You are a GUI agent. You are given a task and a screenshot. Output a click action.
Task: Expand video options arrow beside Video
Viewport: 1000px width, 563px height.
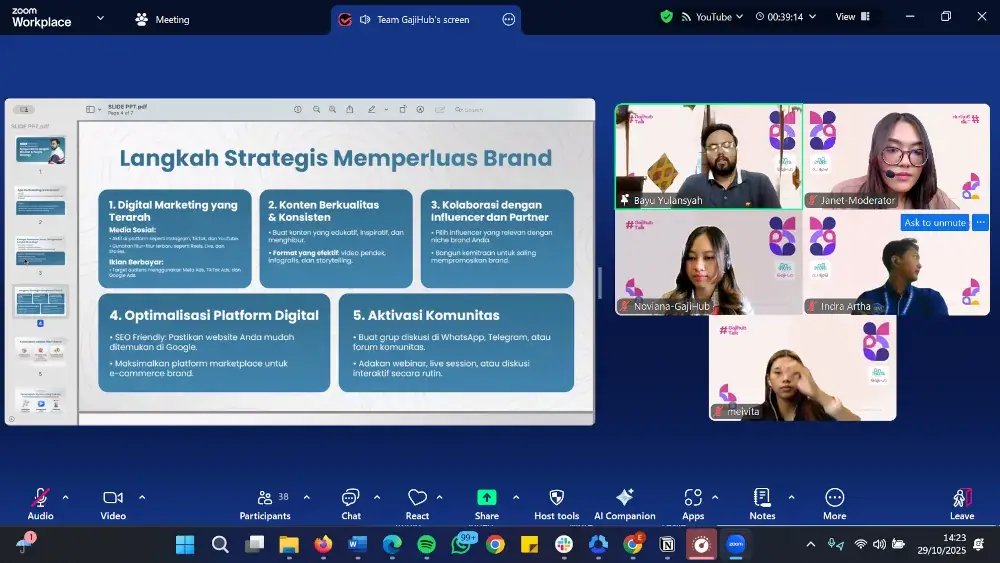tap(142, 497)
